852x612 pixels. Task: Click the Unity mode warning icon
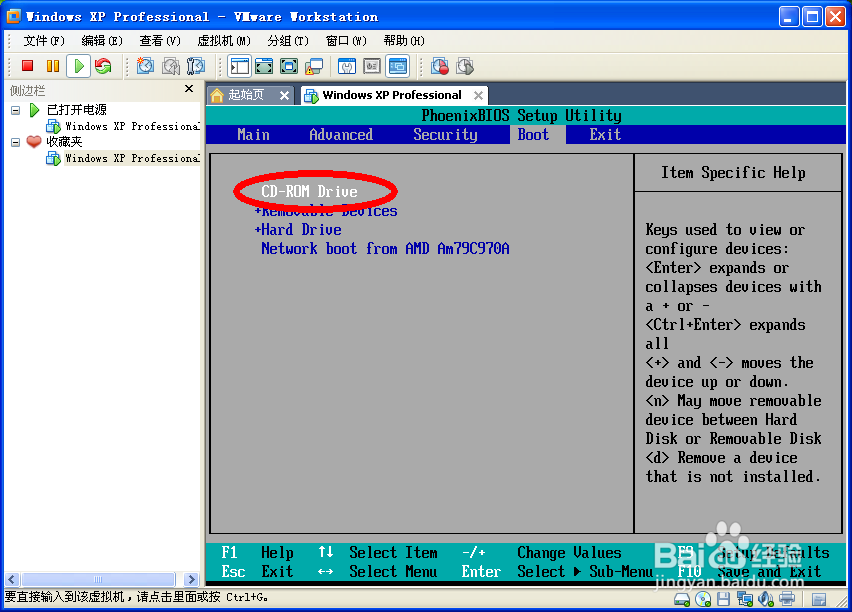[314, 66]
